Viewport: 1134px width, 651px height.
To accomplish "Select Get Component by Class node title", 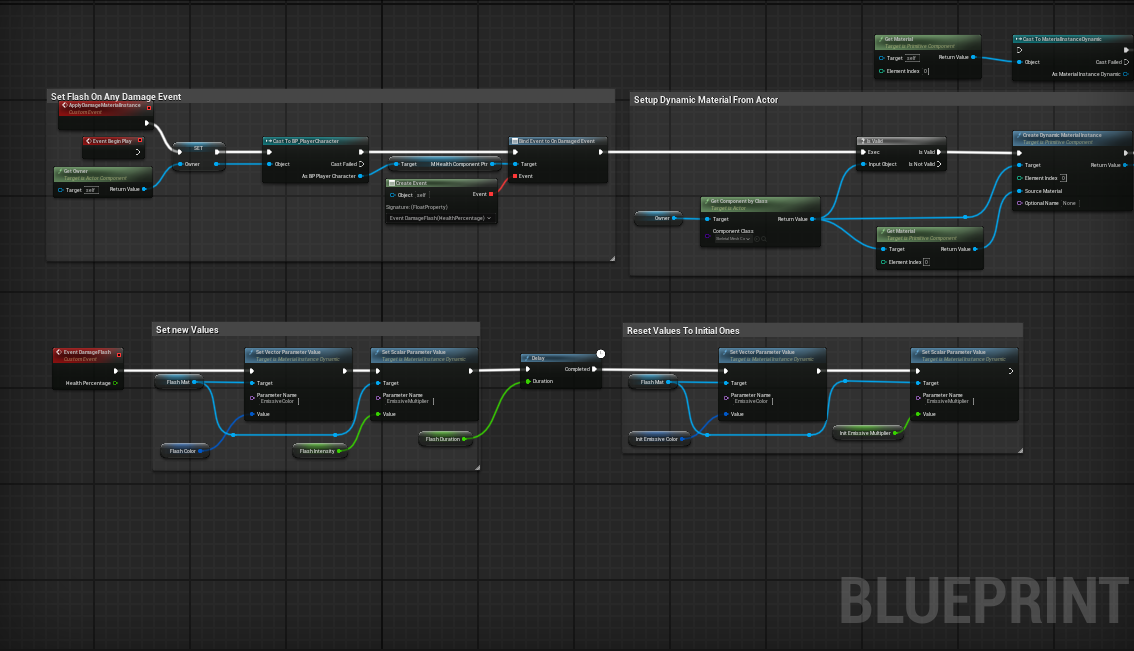I will click(x=739, y=201).
